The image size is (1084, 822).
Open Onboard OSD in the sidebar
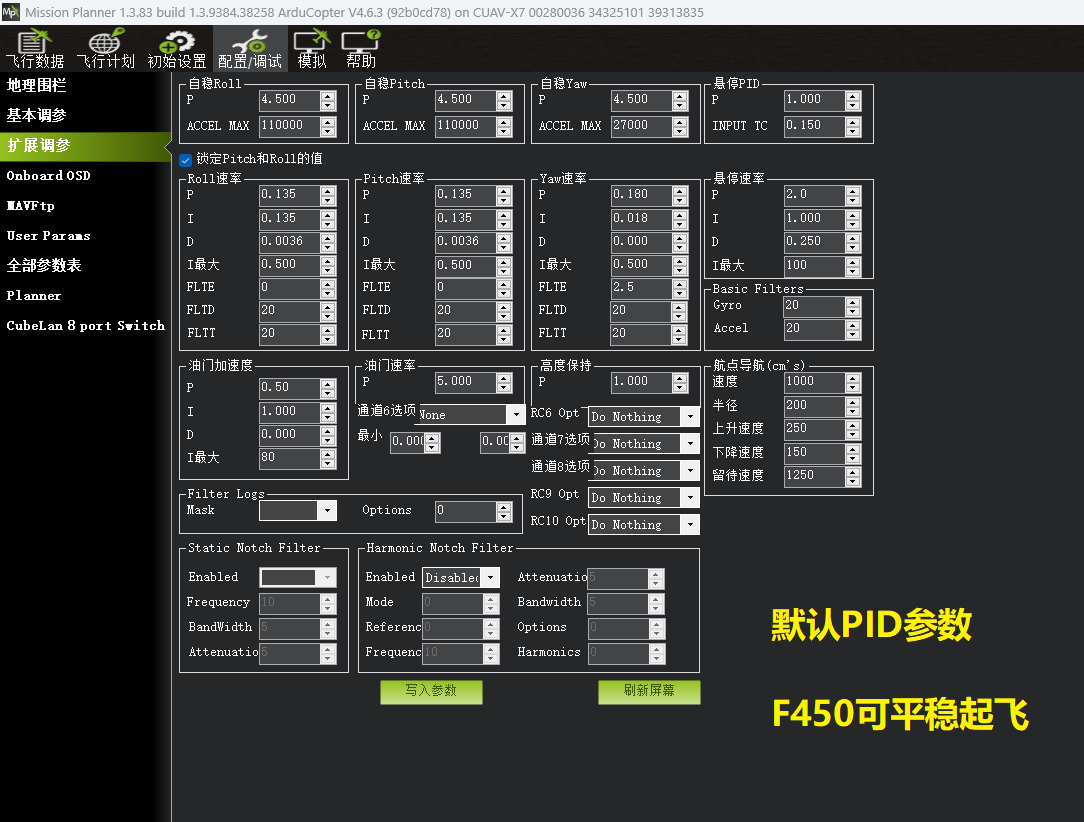pos(48,176)
